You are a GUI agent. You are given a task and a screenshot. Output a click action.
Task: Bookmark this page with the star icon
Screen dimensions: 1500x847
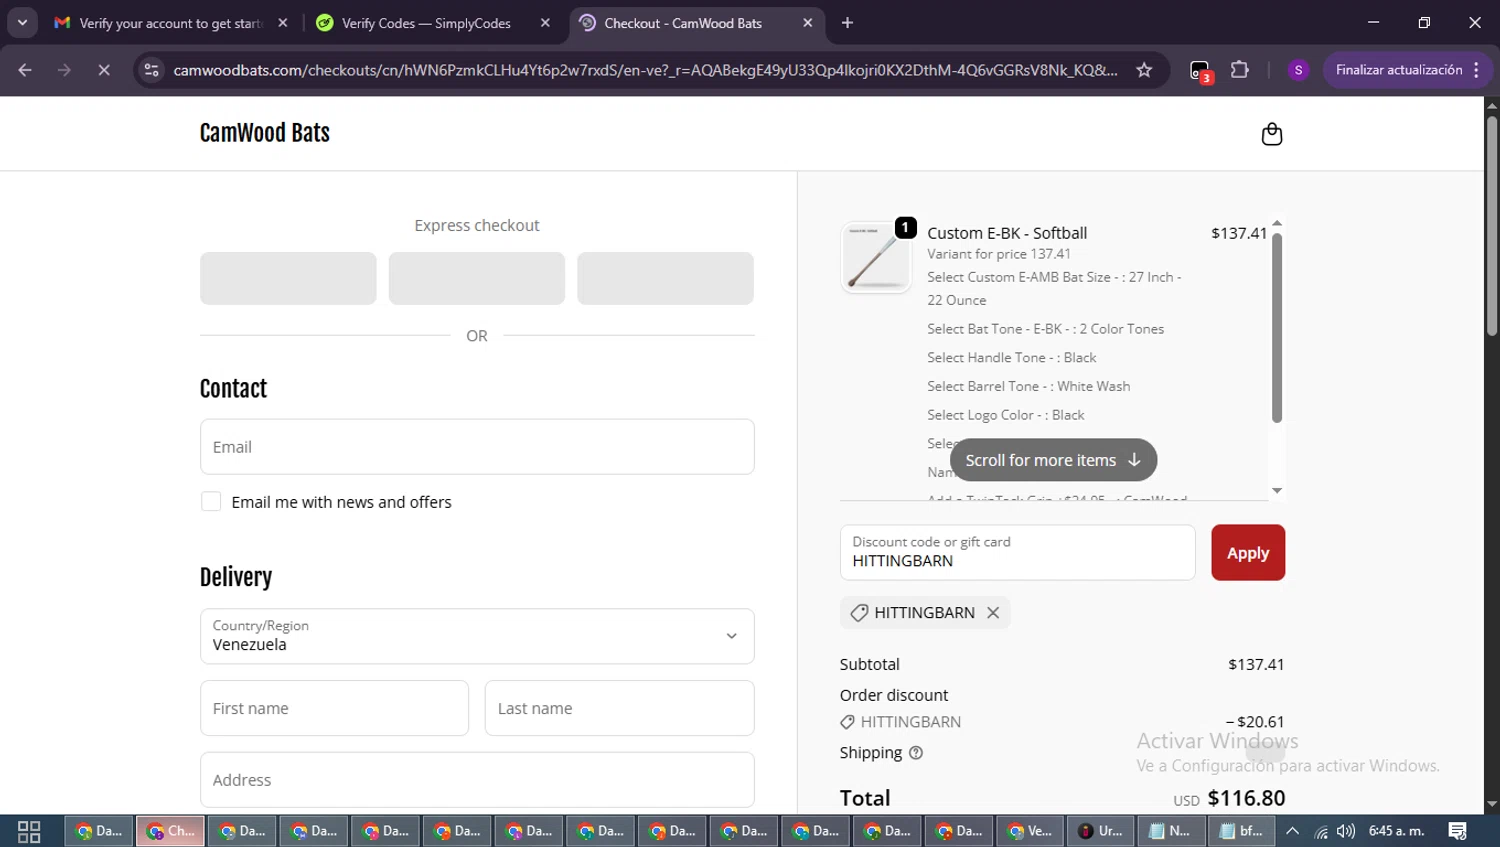(1144, 70)
